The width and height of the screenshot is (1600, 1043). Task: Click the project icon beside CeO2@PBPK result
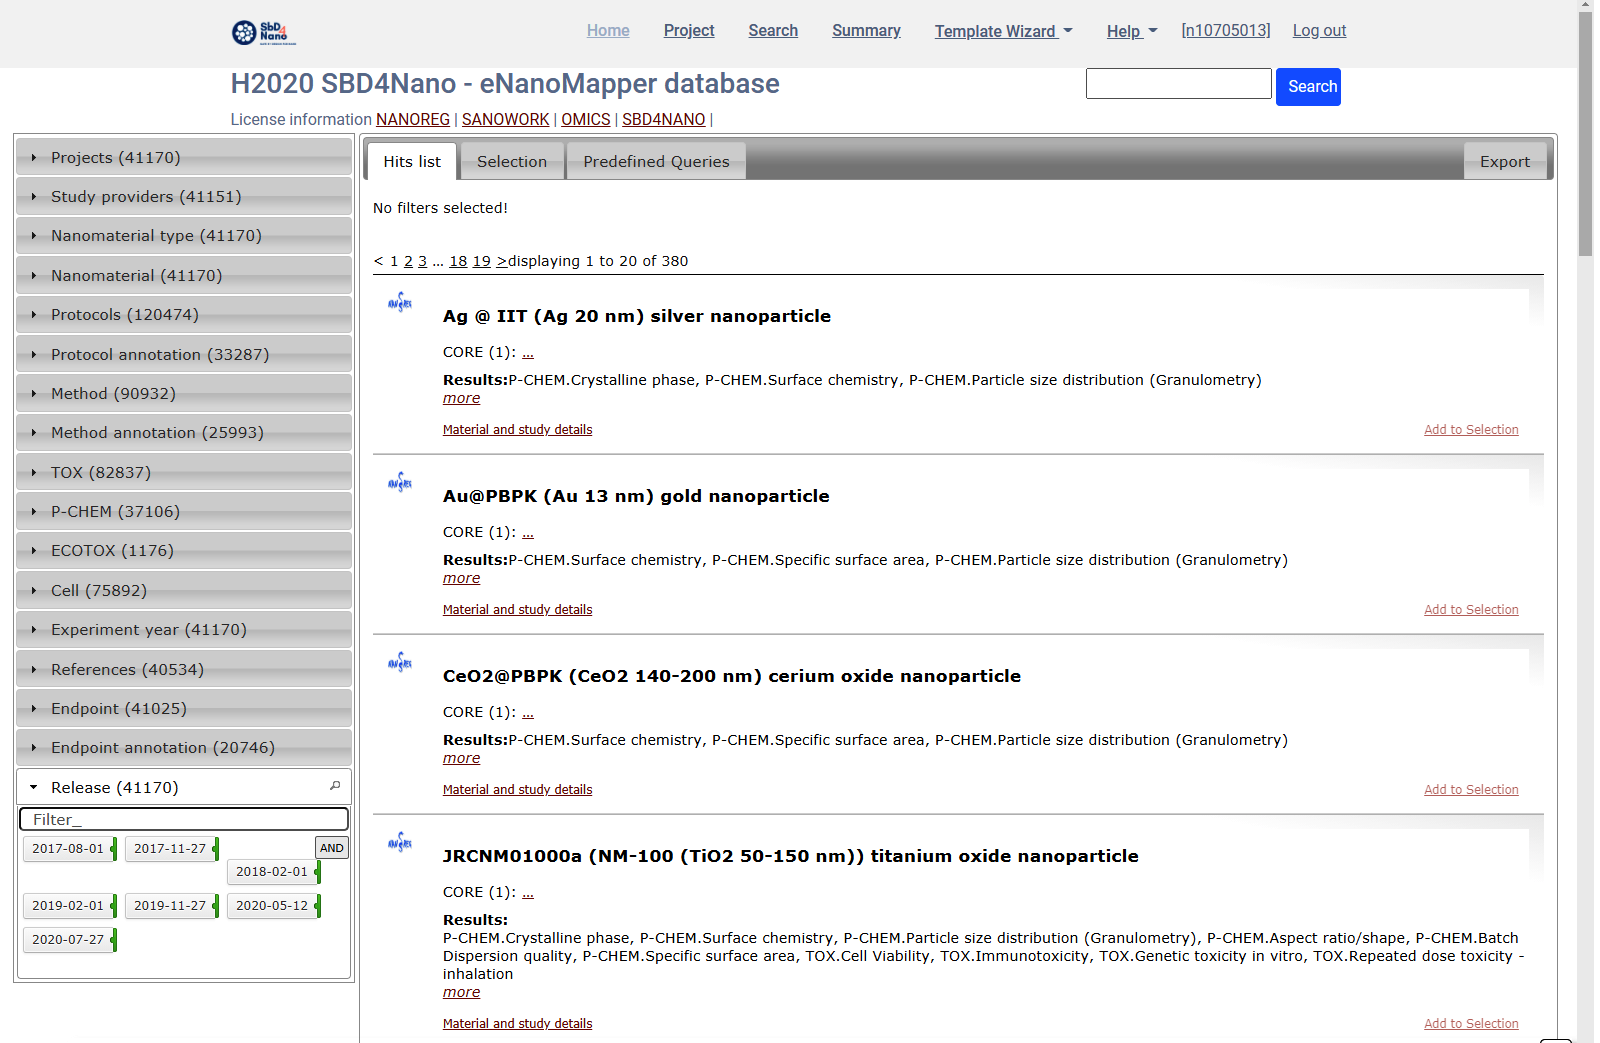pos(400,663)
